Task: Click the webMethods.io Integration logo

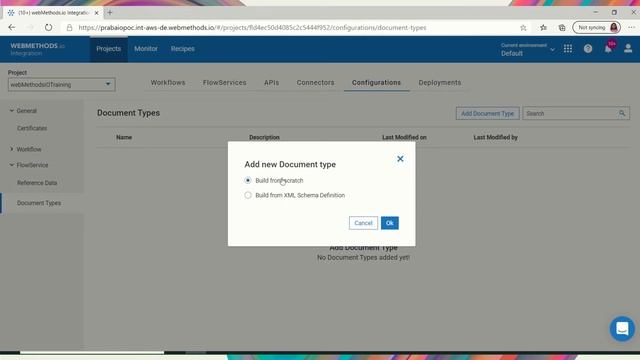Action: click(38, 49)
